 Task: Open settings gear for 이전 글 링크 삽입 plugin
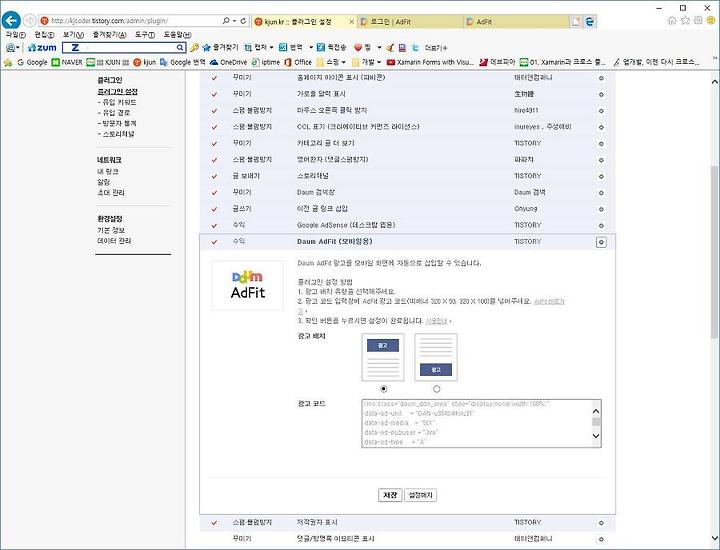coord(601,209)
